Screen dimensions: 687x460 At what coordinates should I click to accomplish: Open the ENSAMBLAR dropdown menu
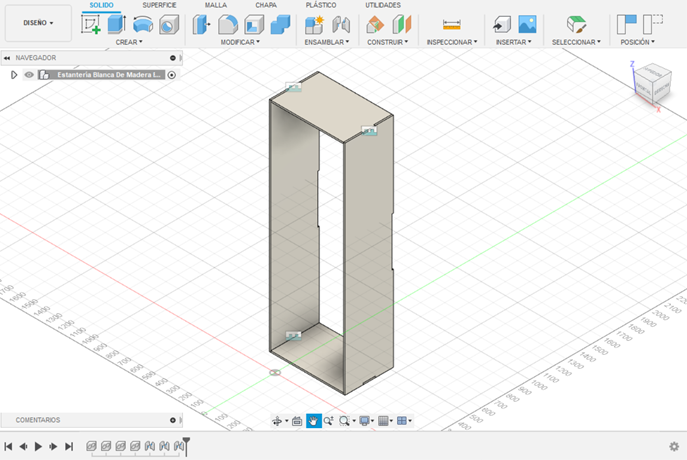coord(327,42)
